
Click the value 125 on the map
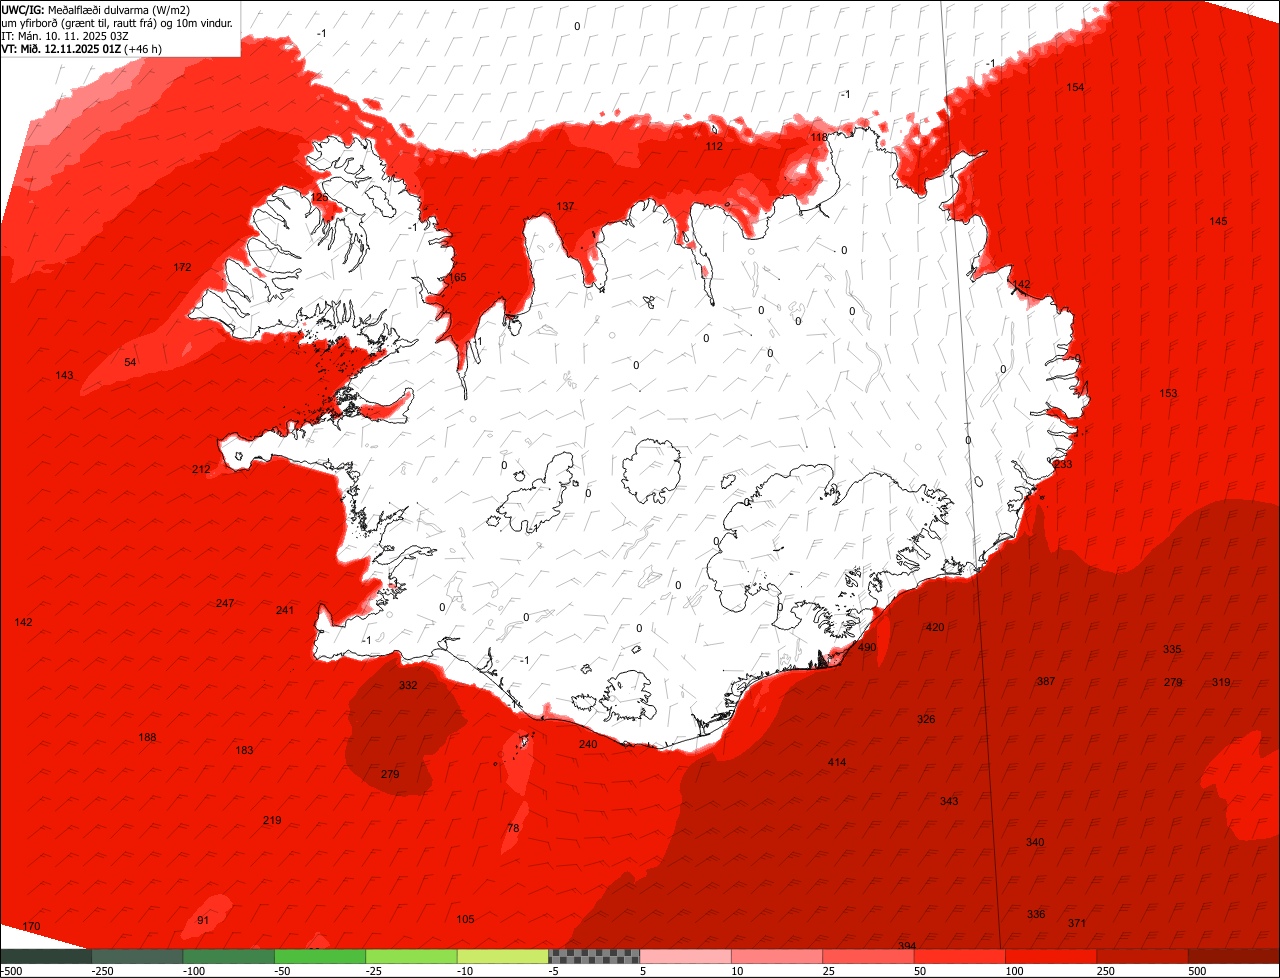pos(319,197)
